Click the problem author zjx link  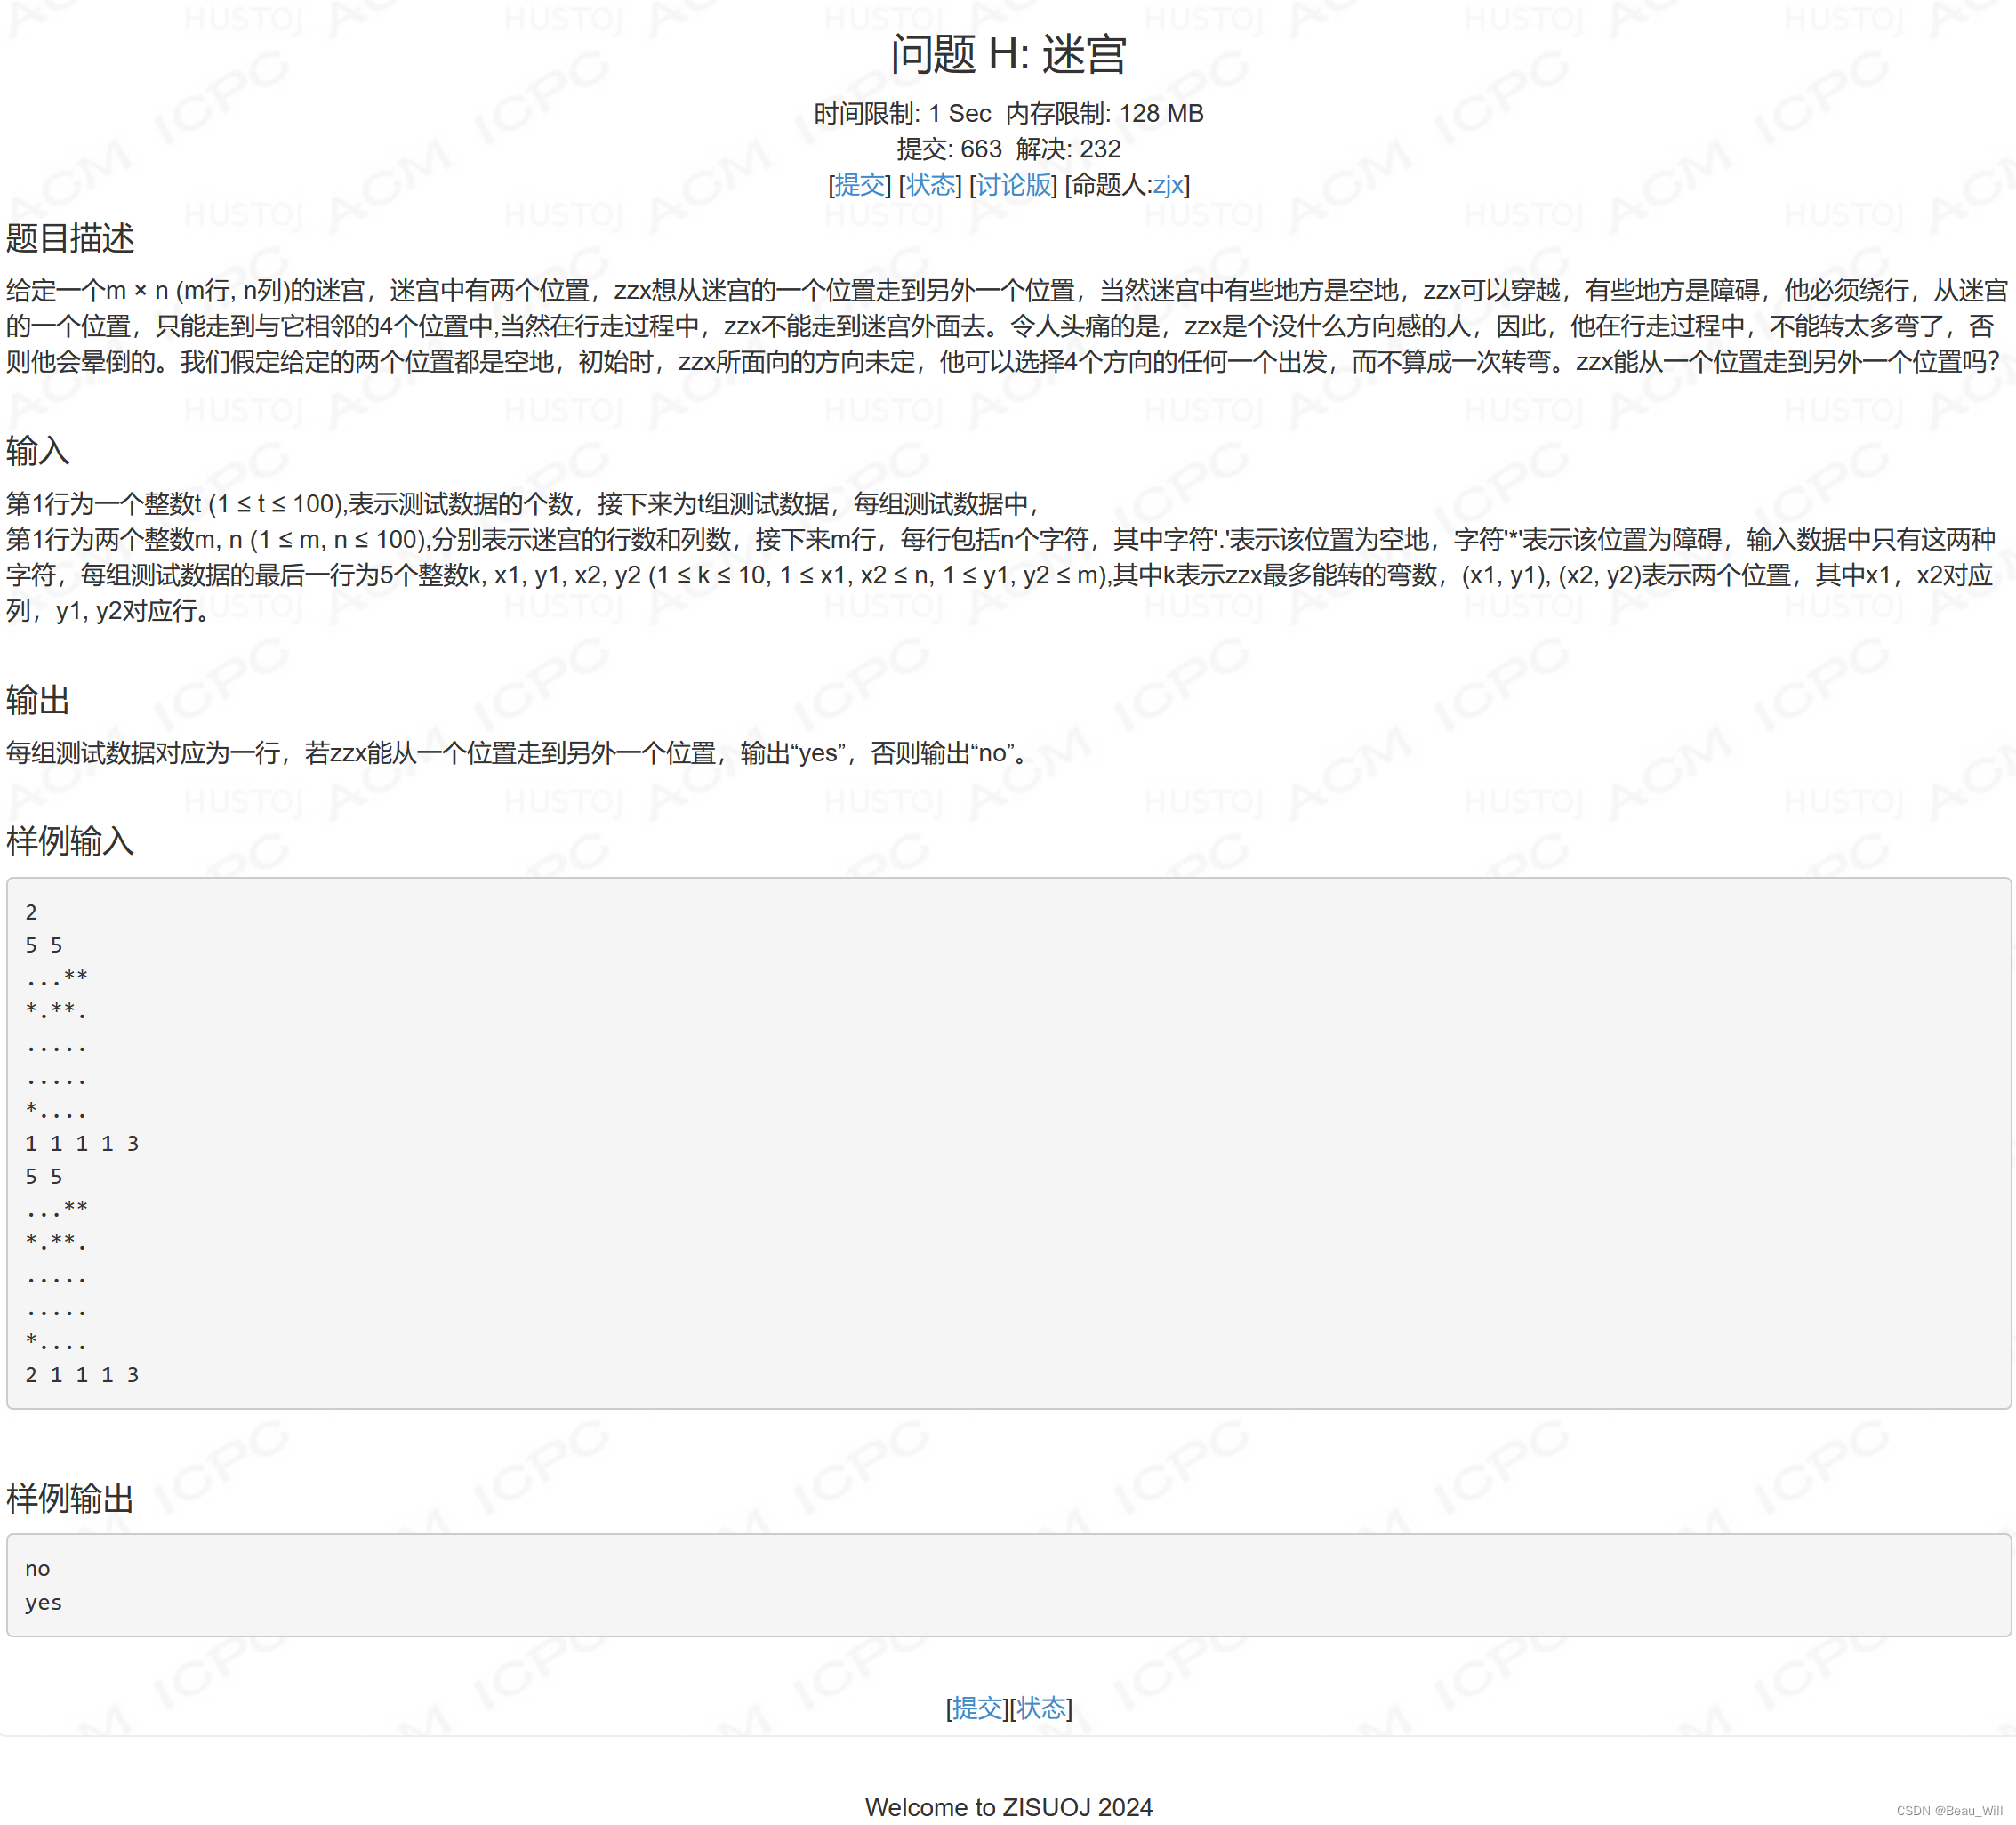(x=1168, y=185)
